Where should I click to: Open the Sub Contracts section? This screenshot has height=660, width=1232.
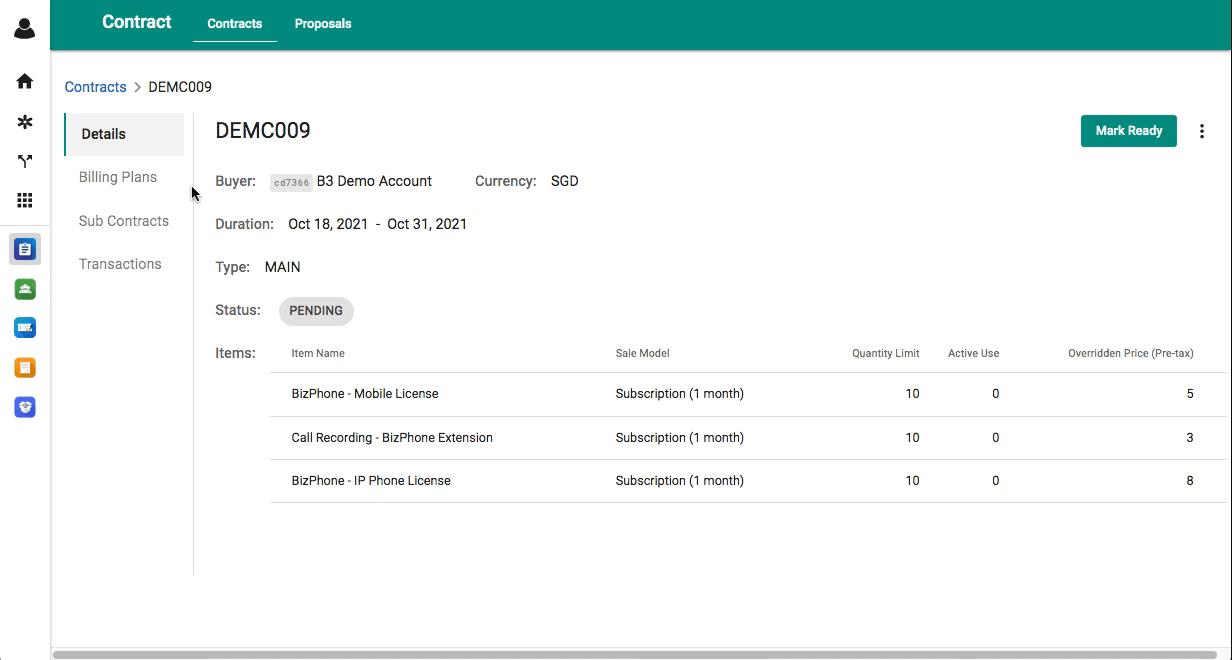(124, 221)
